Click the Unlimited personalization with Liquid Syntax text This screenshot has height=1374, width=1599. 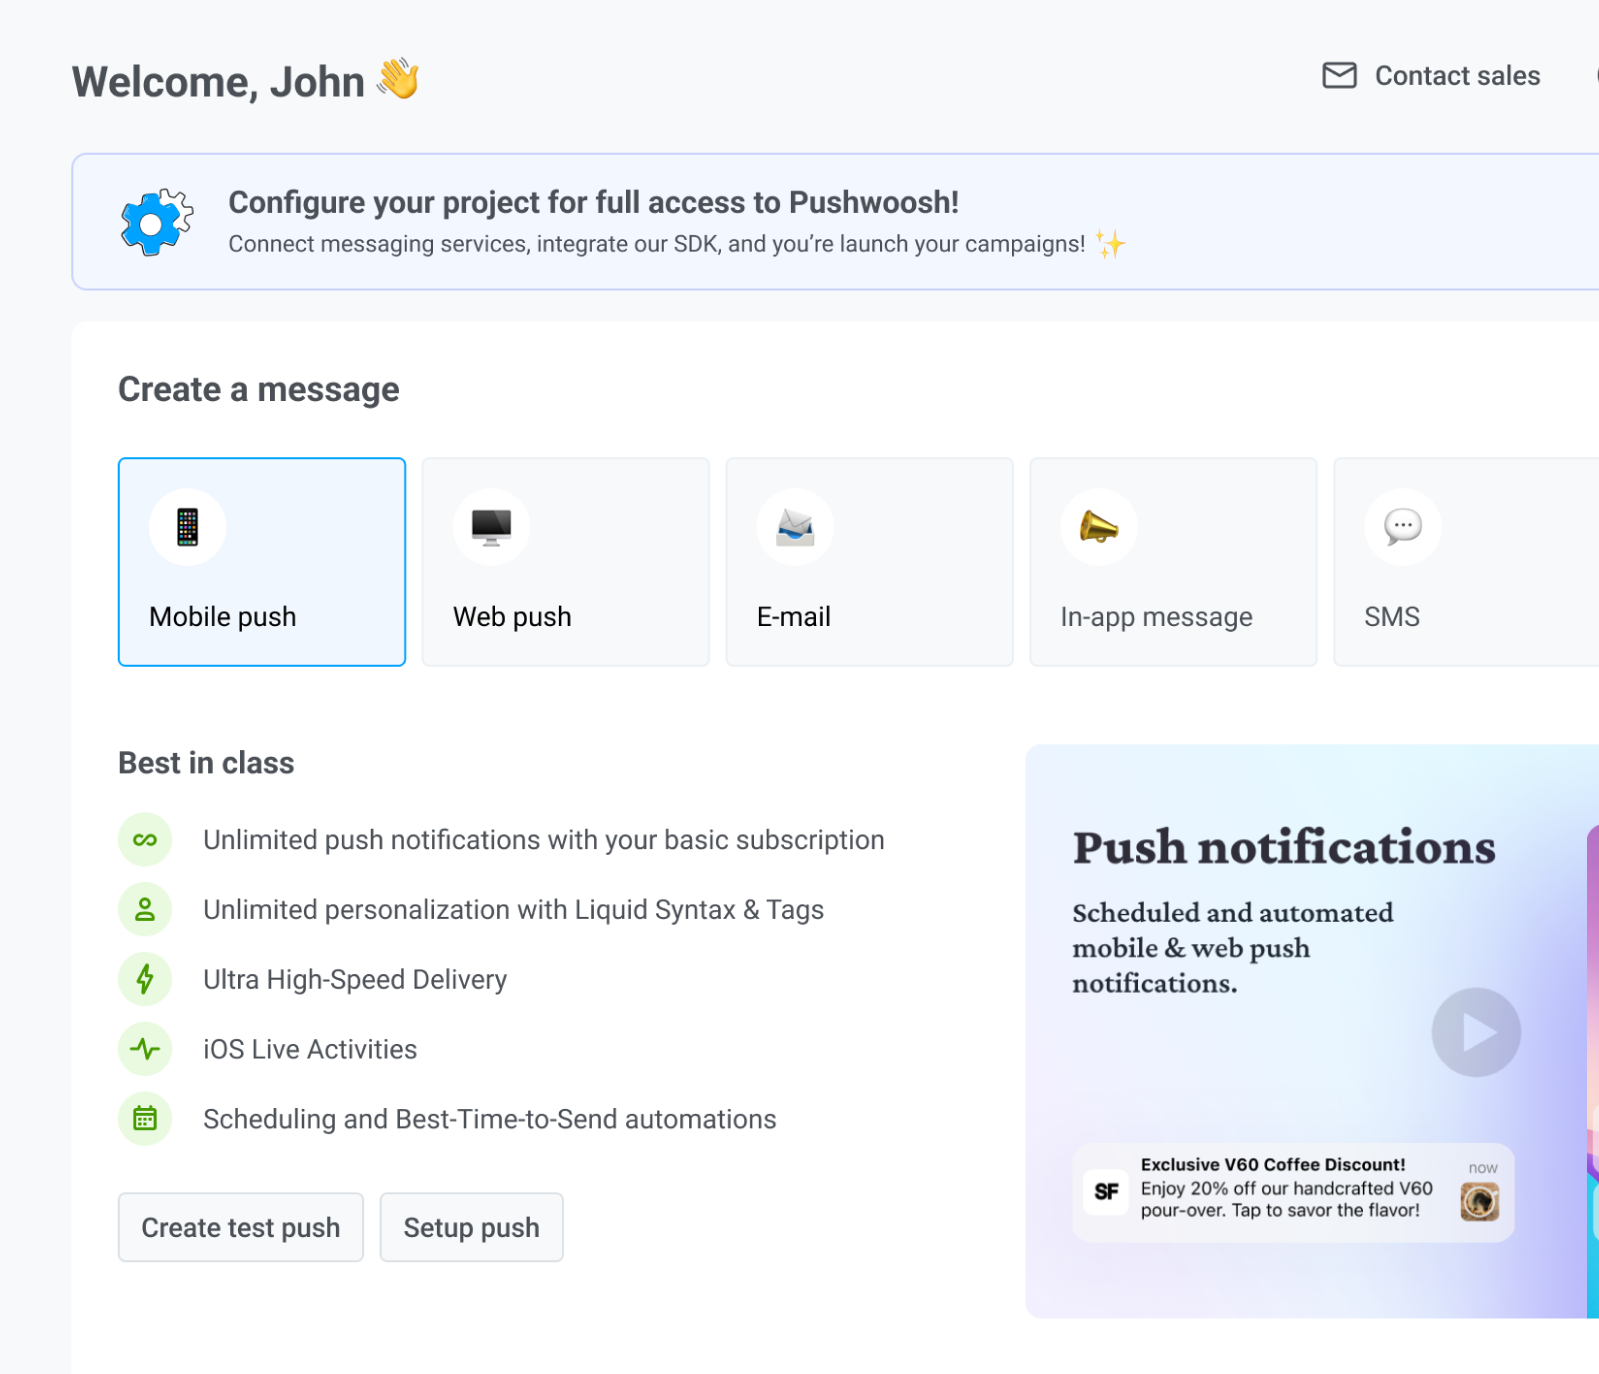click(x=514, y=910)
